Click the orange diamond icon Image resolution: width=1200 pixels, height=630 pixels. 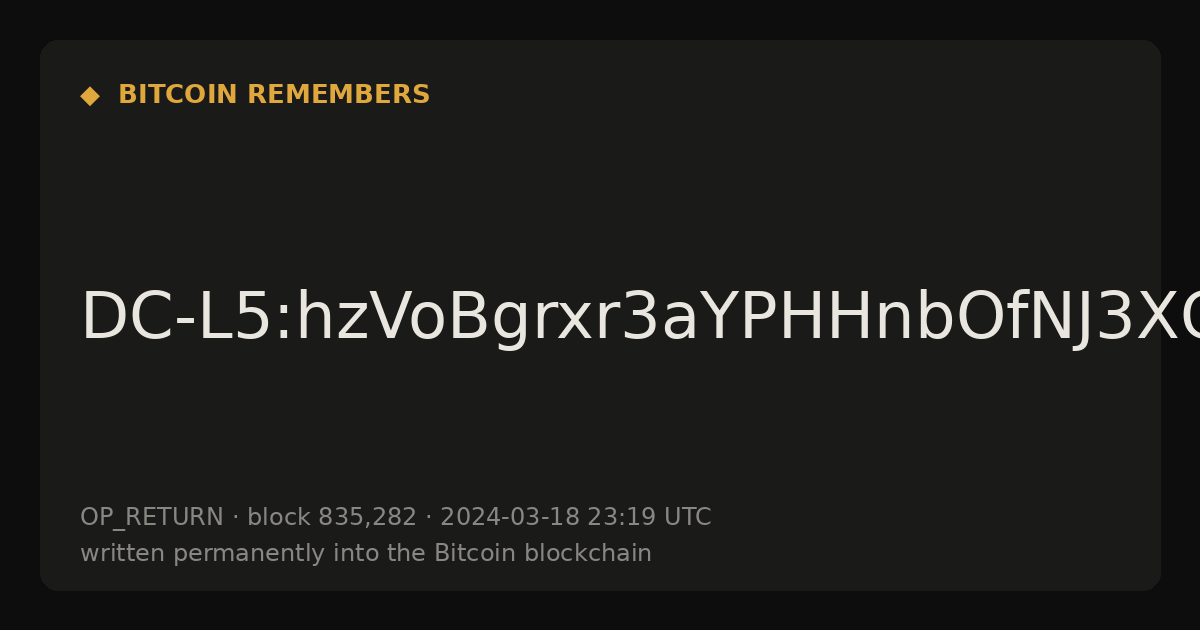[x=90, y=96]
